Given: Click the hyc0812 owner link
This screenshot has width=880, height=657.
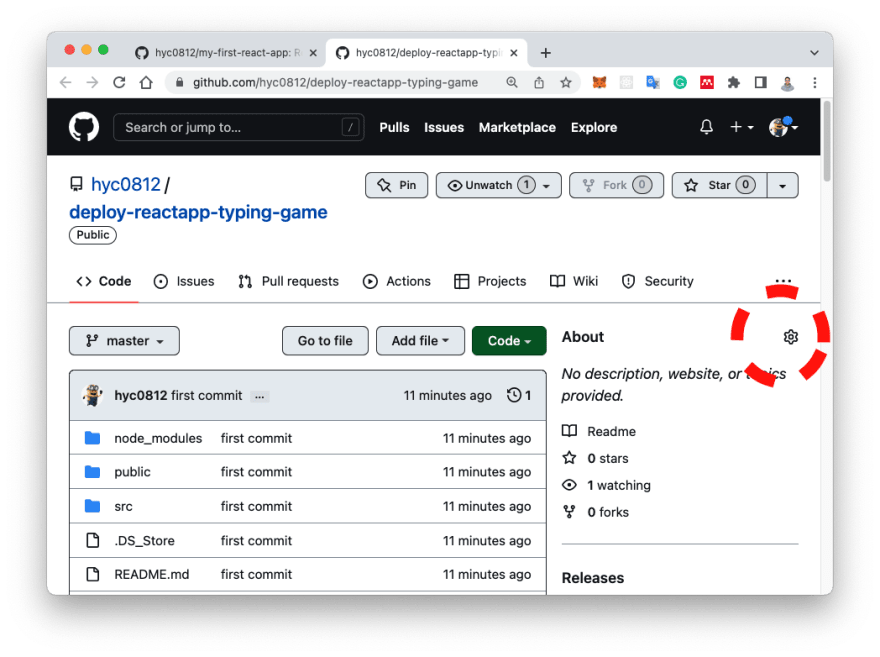Looking at the screenshot, I should [x=126, y=184].
